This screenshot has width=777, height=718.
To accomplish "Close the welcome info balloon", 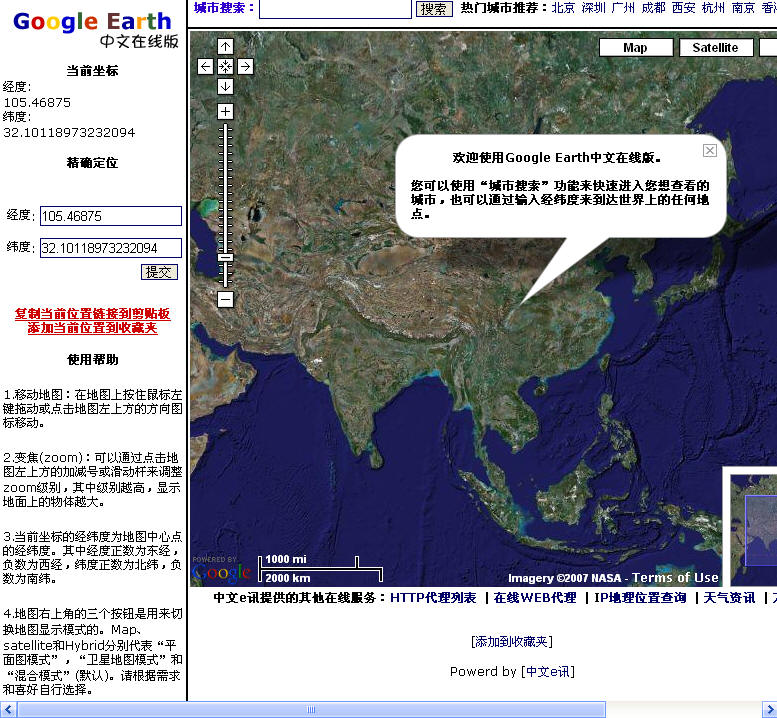I will coord(710,151).
